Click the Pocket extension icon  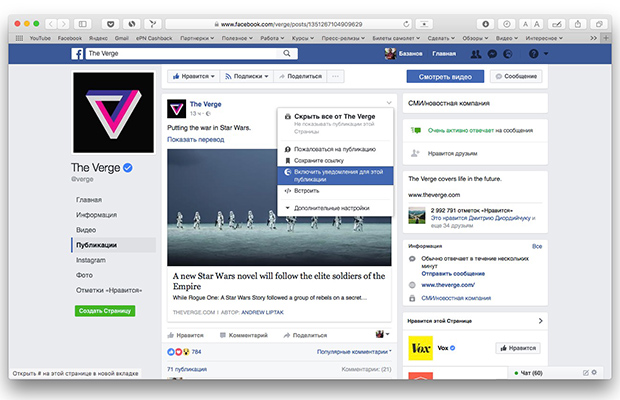110,24
